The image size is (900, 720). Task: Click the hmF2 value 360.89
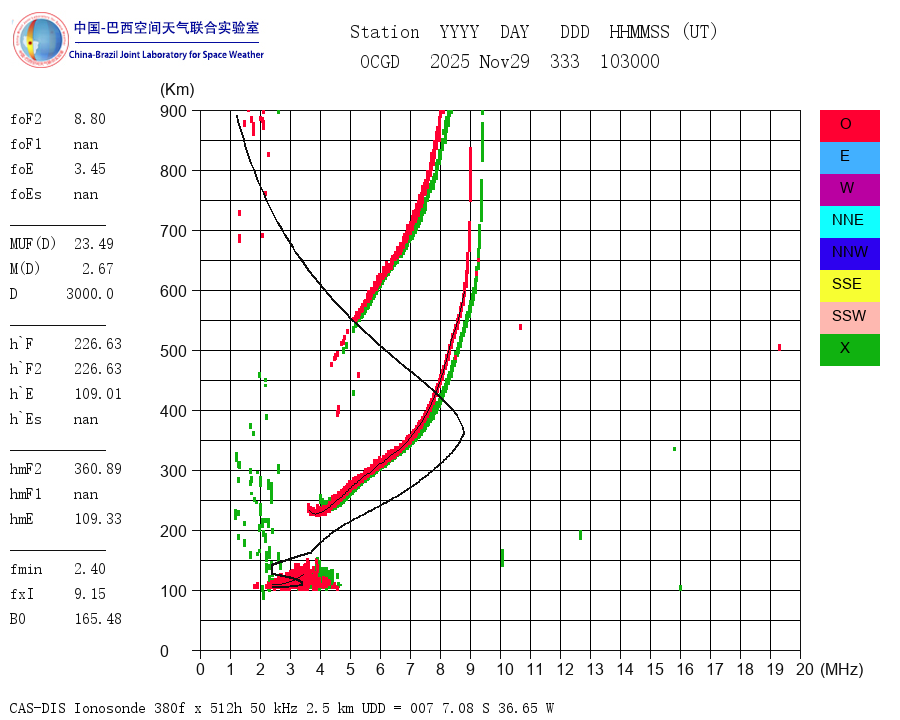[x=98, y=469]
